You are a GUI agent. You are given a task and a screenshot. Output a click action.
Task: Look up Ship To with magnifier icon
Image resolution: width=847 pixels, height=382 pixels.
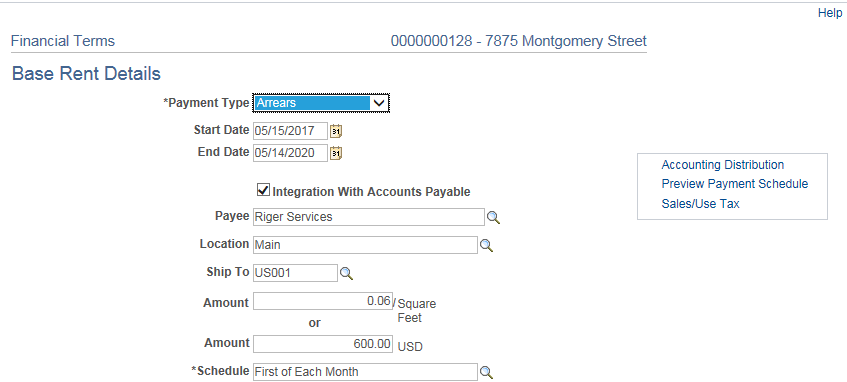pos(346,274)
